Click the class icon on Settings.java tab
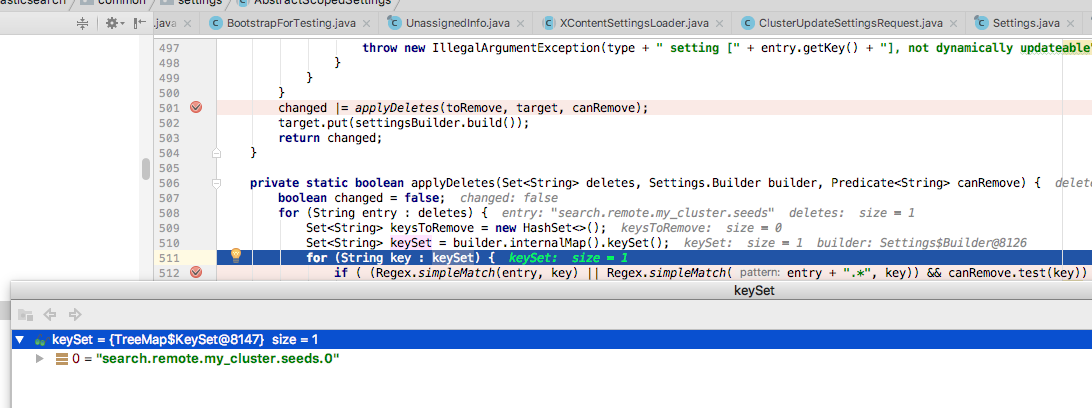 (x=982, y=24)
